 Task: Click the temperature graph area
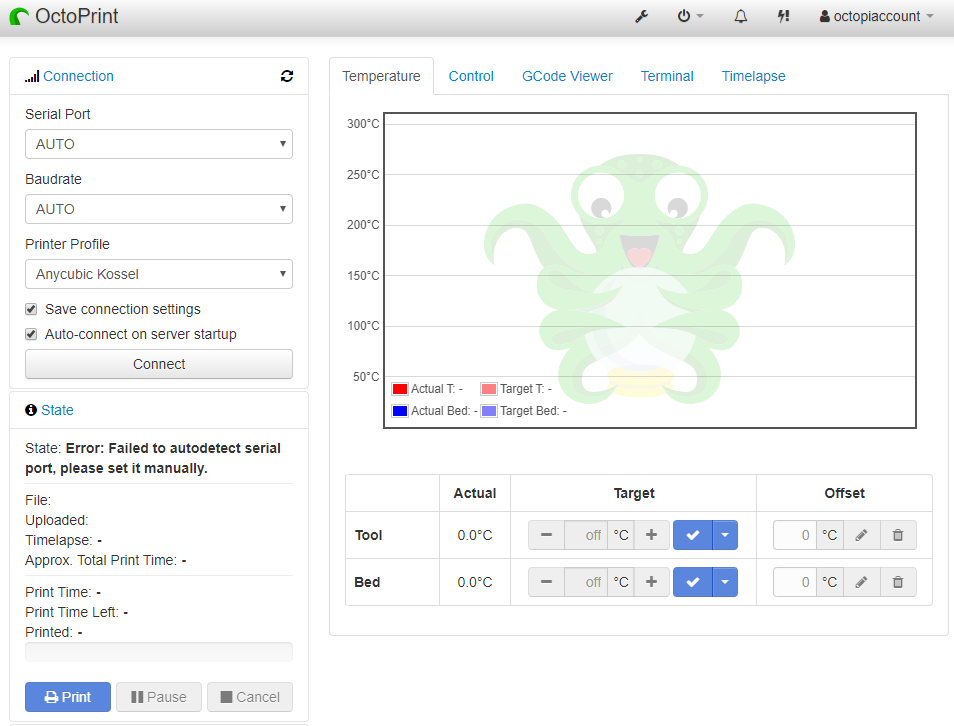[650, 270]
